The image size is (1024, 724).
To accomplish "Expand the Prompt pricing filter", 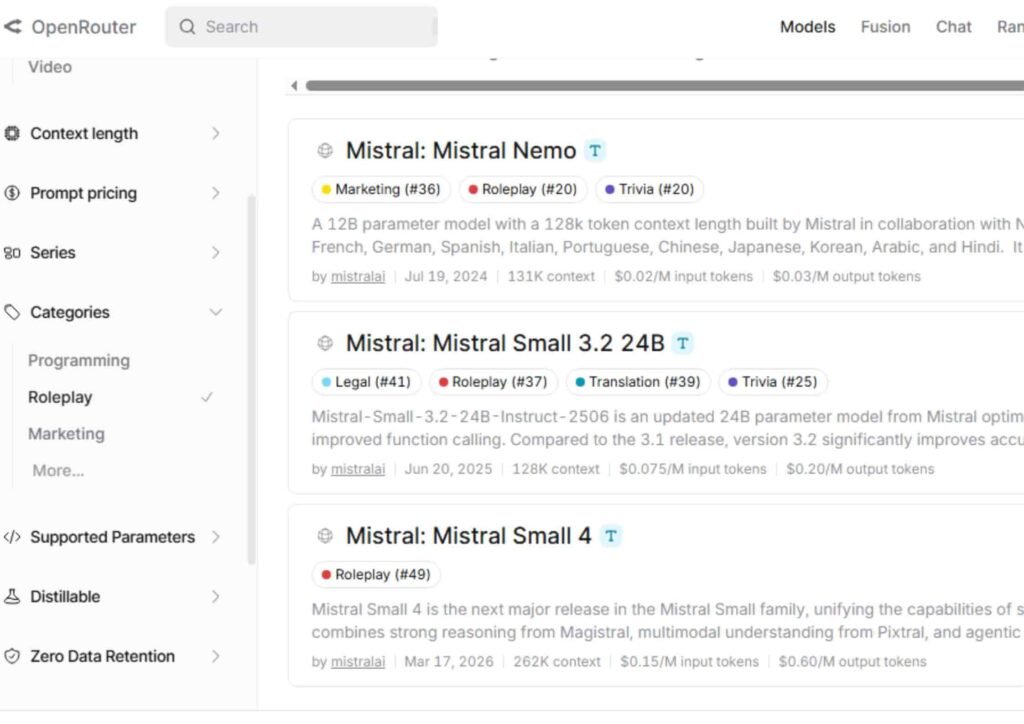I will click(x=216, y=193).
